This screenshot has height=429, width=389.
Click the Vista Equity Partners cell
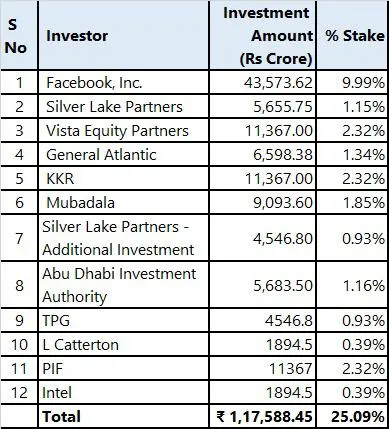coord(124,130)
